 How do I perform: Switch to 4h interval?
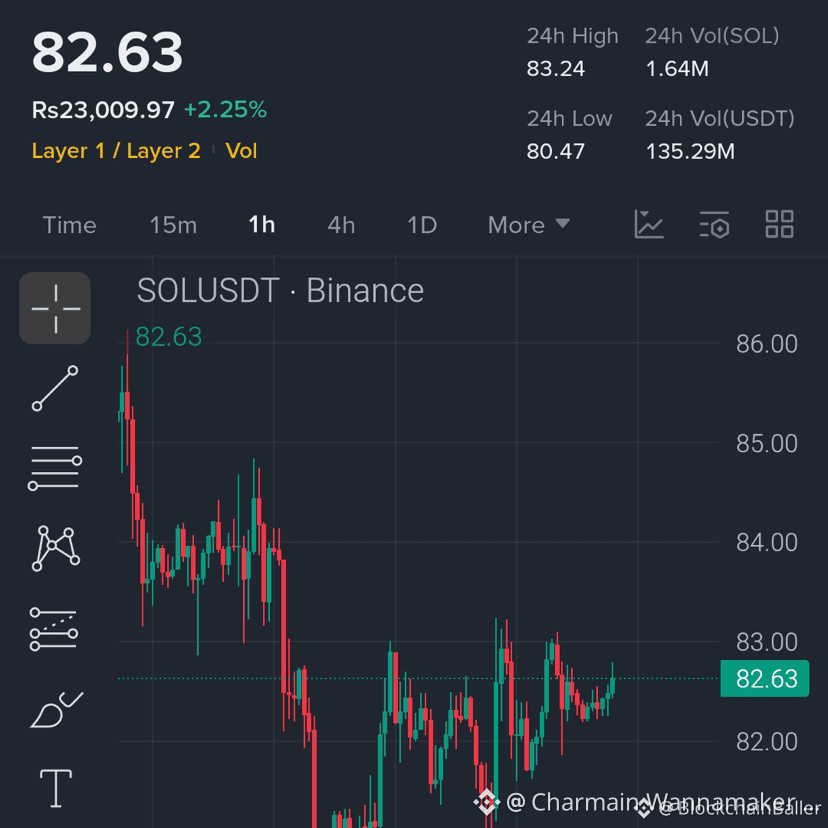click(341, 225)
